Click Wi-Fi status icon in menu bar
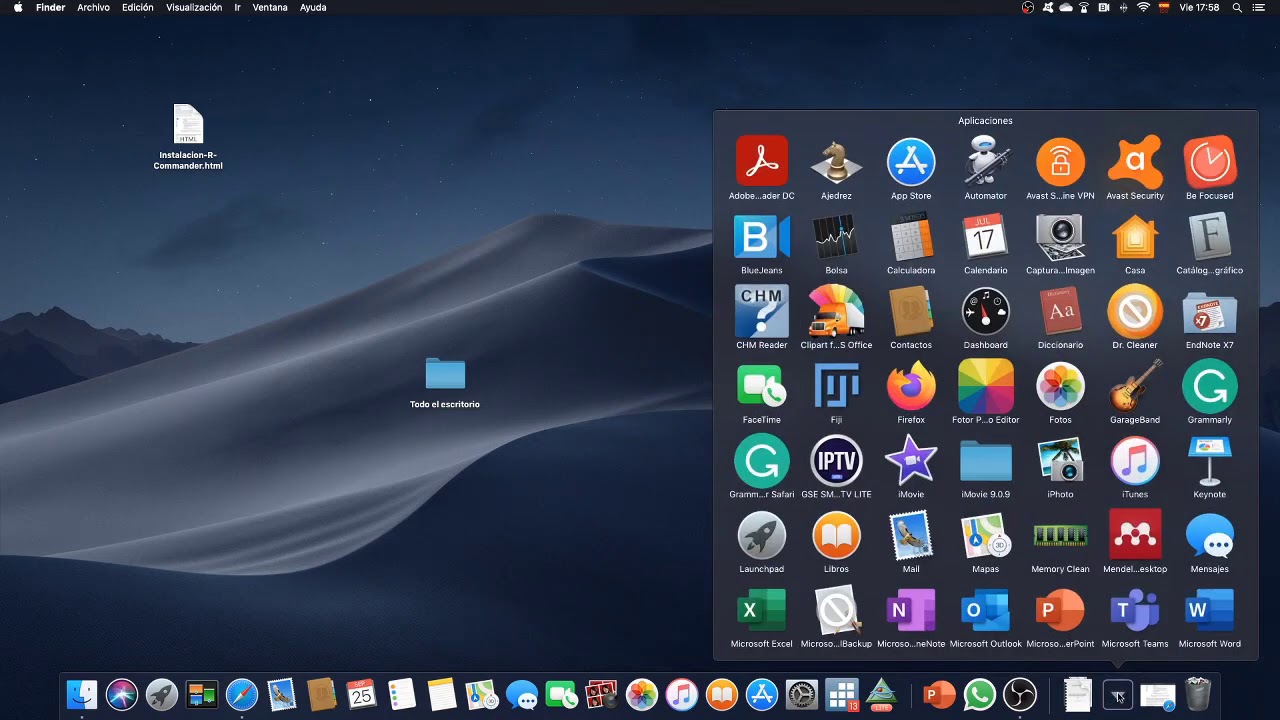Screen dimensions: 1280x720 click(1143, 7)
